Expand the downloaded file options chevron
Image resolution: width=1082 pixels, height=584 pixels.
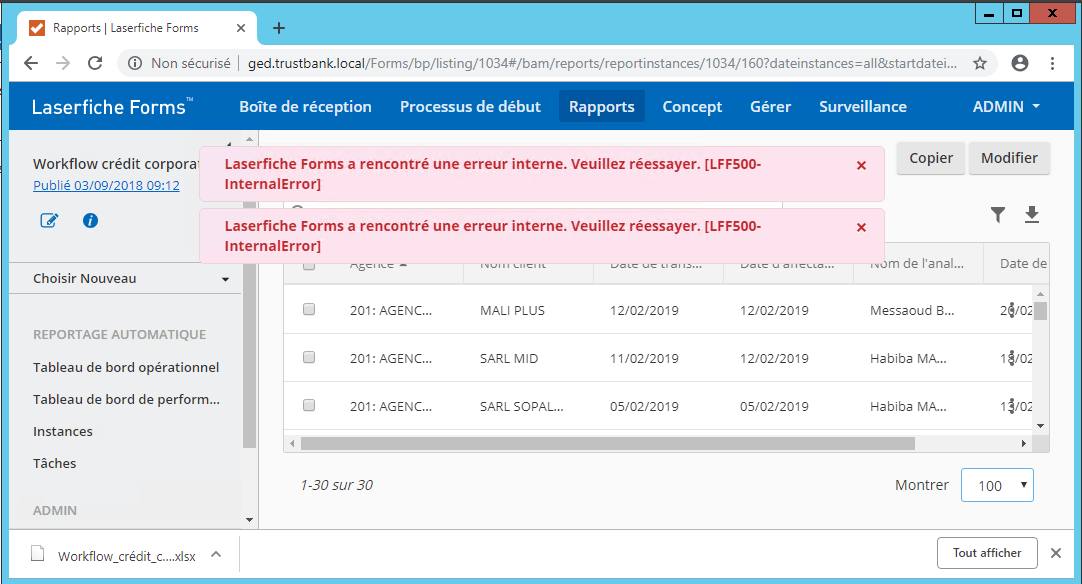216,554
